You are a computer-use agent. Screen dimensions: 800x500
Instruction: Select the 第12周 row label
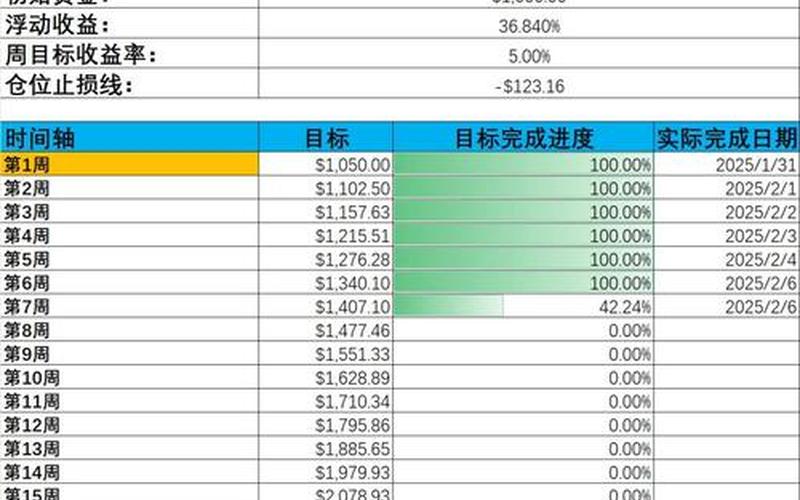[130, 424]
